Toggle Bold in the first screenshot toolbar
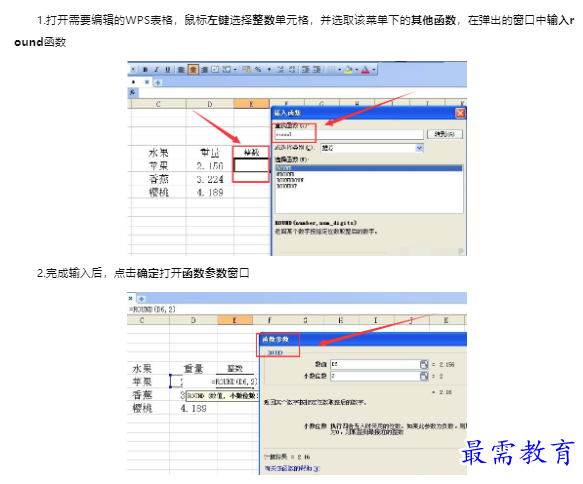583x484 pixels. tap(145, 70)
